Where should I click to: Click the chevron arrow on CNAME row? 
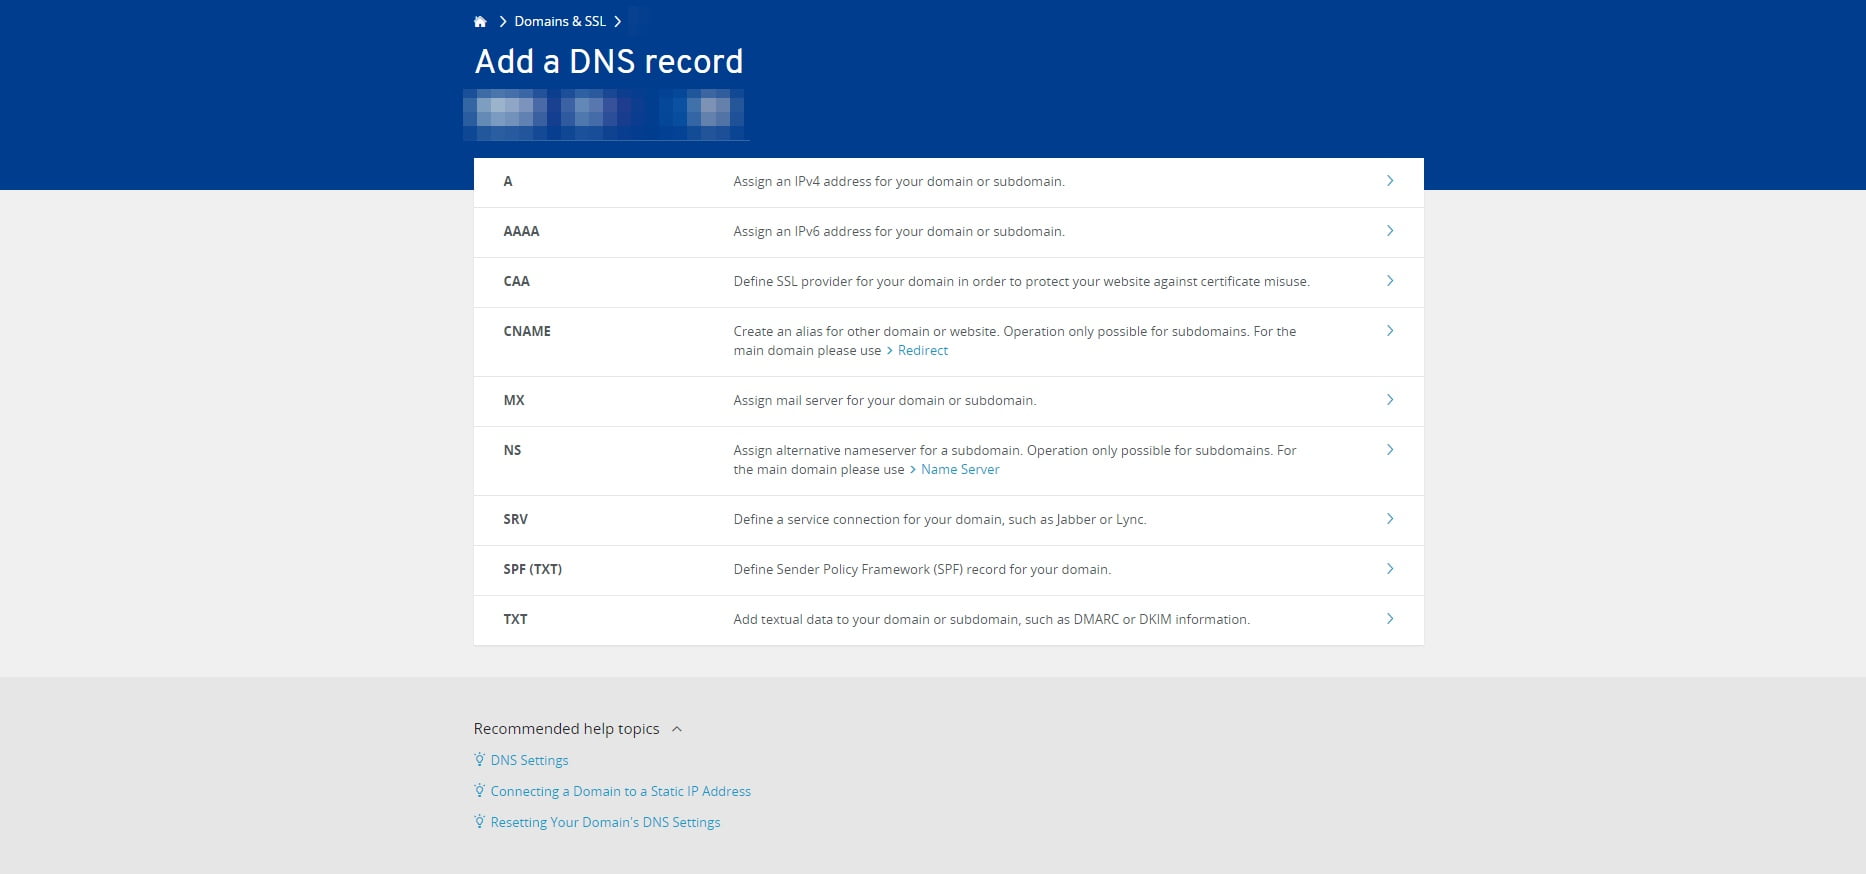(1389, 331)
